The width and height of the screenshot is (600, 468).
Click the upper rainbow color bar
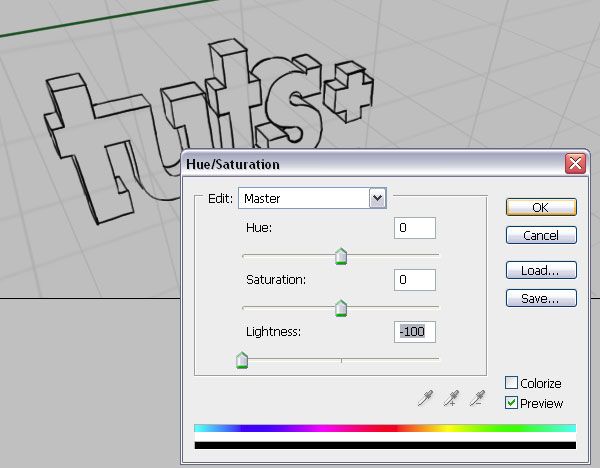click(385, 428)
